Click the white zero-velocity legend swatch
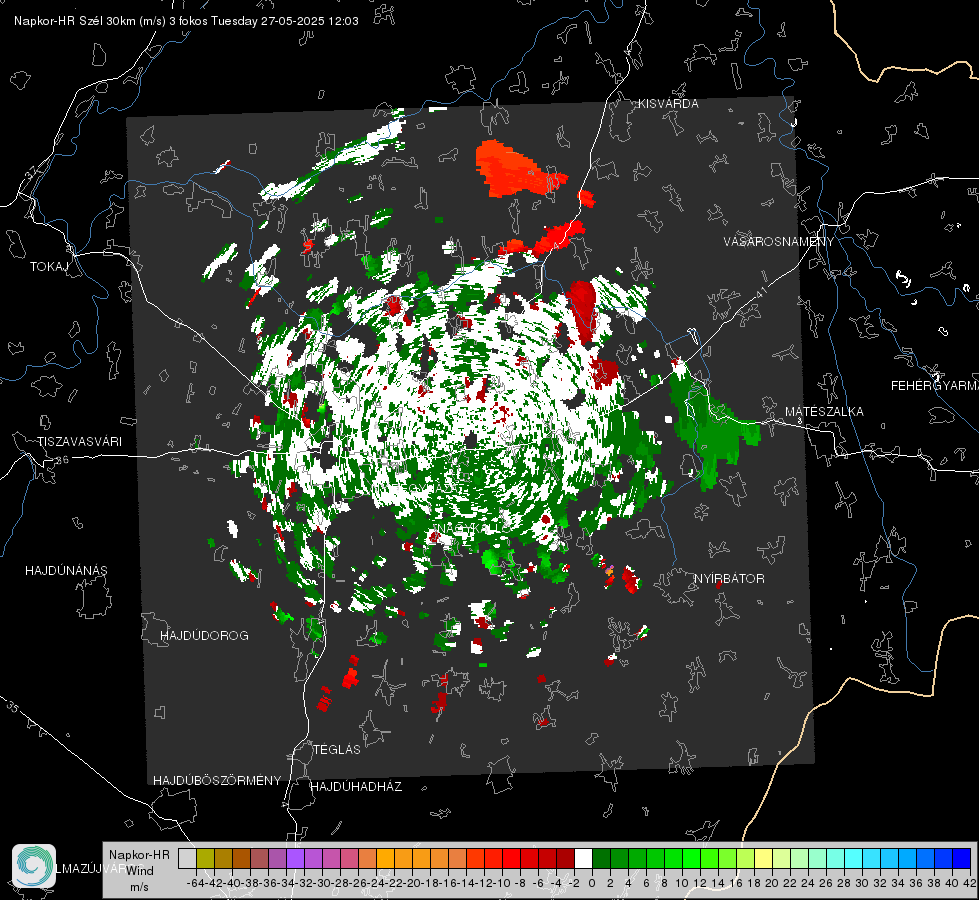 pyautogui.click(x=583, y=858)
